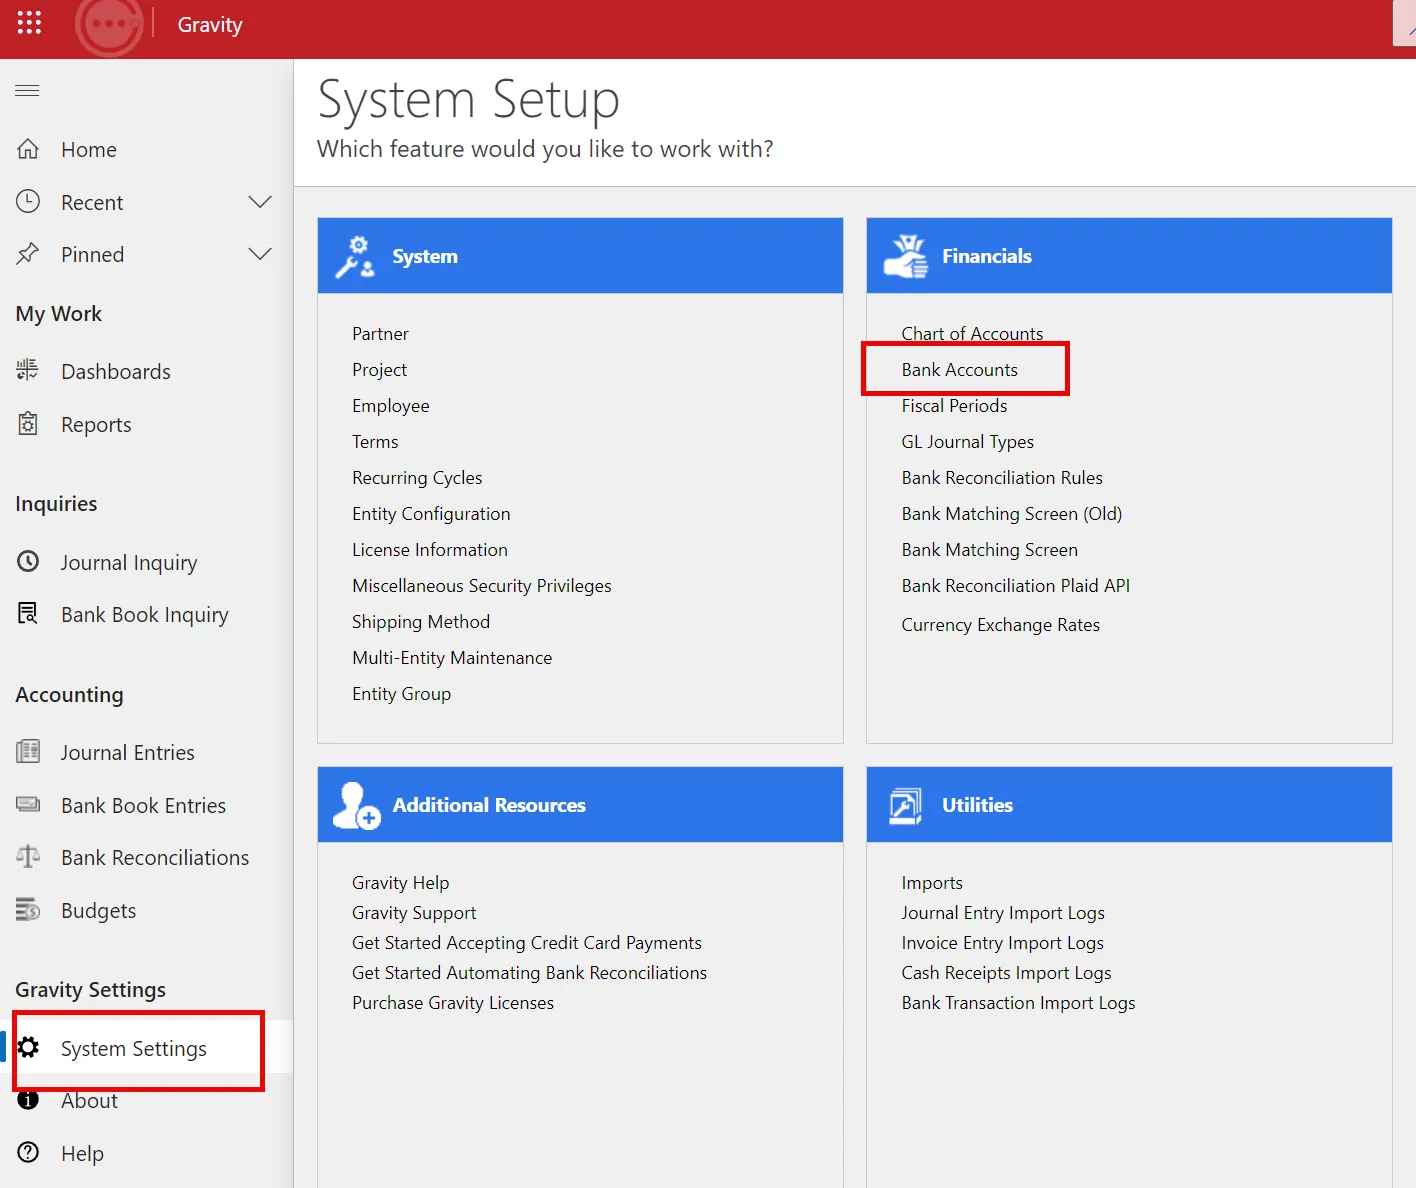Click the System card wrench icon
Viewport: 1416px width, 1188px height.
[x=355, y=256]
